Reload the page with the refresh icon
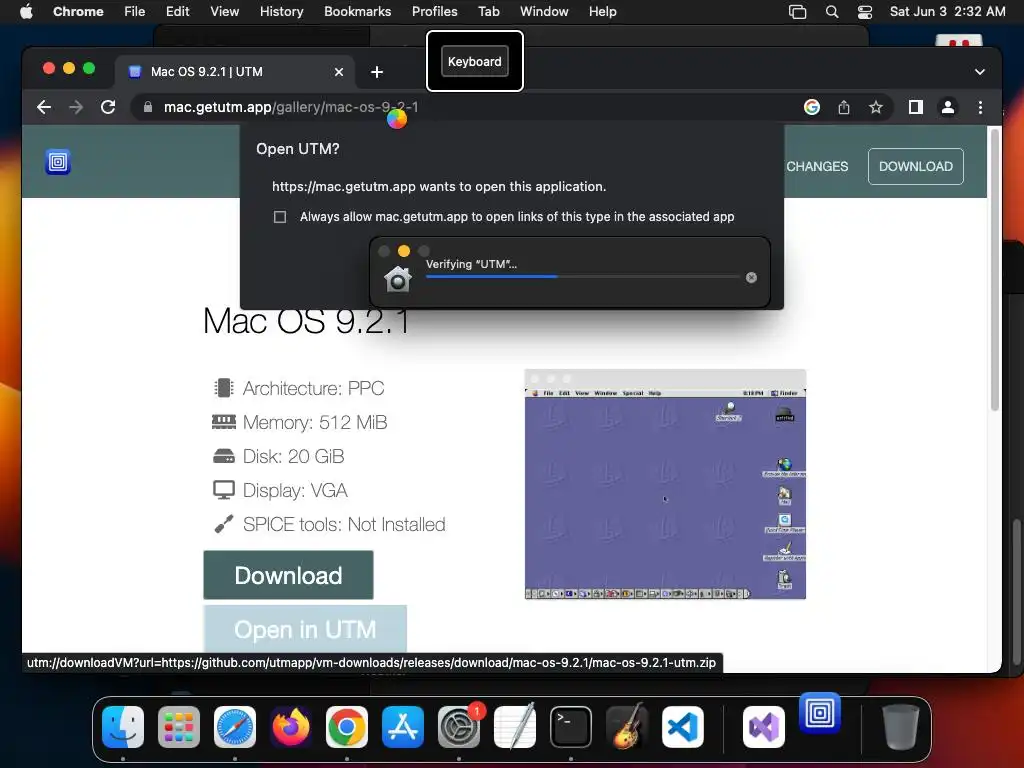 pyautogui.click(x=108, y=107)
